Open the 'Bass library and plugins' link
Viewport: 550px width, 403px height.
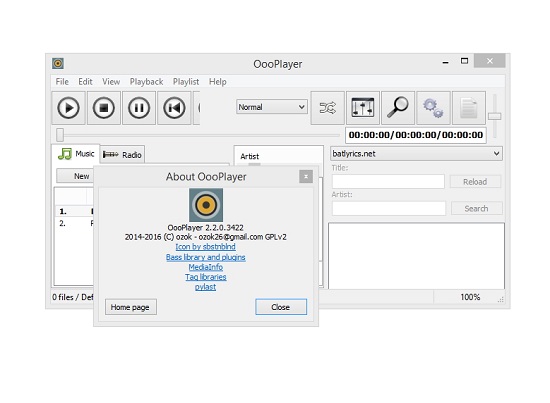(x=206, y=257)
